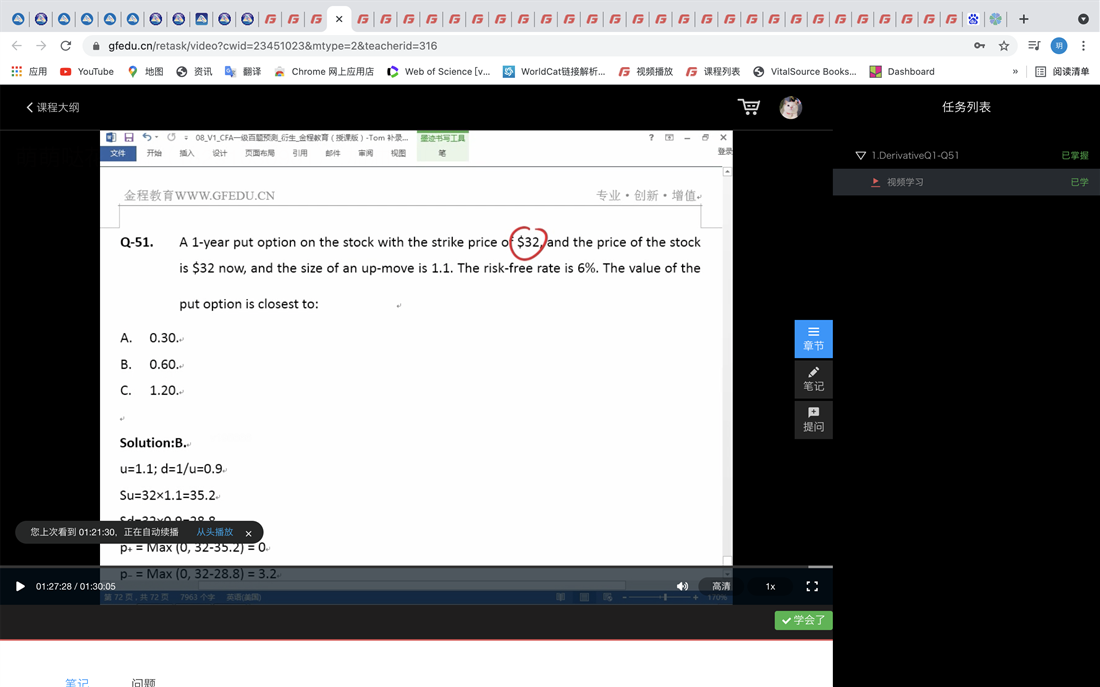The height and width of the screenshot is (687, 1100).
Task: Collapse the 1.DerivativeQ1-Q51 section
Action: (861, 156)
